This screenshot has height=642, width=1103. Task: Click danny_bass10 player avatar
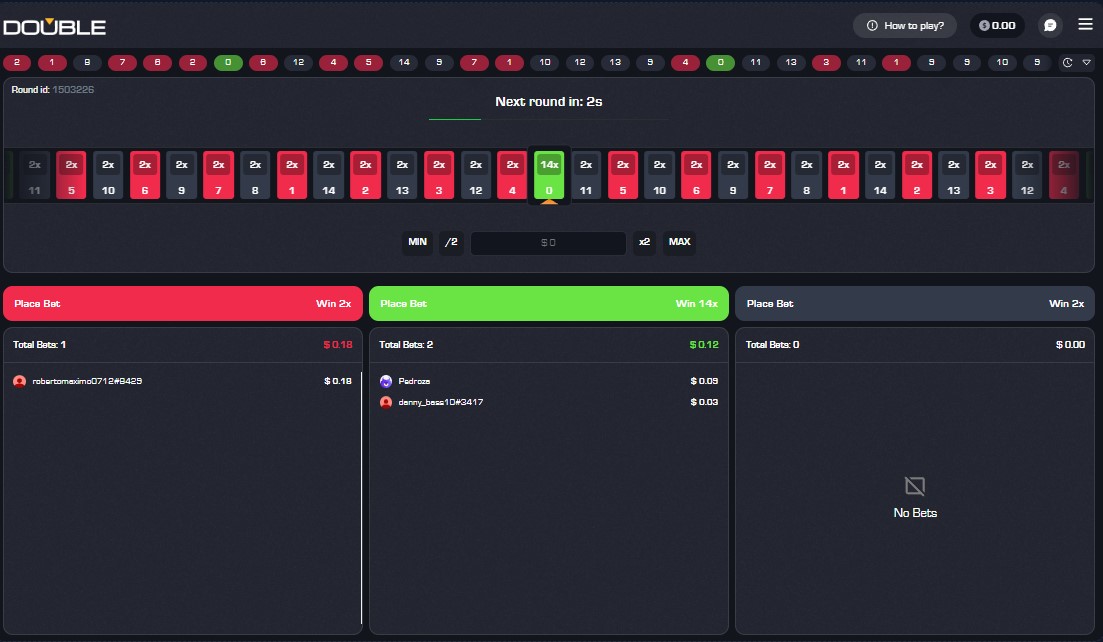tap(386, 402)
